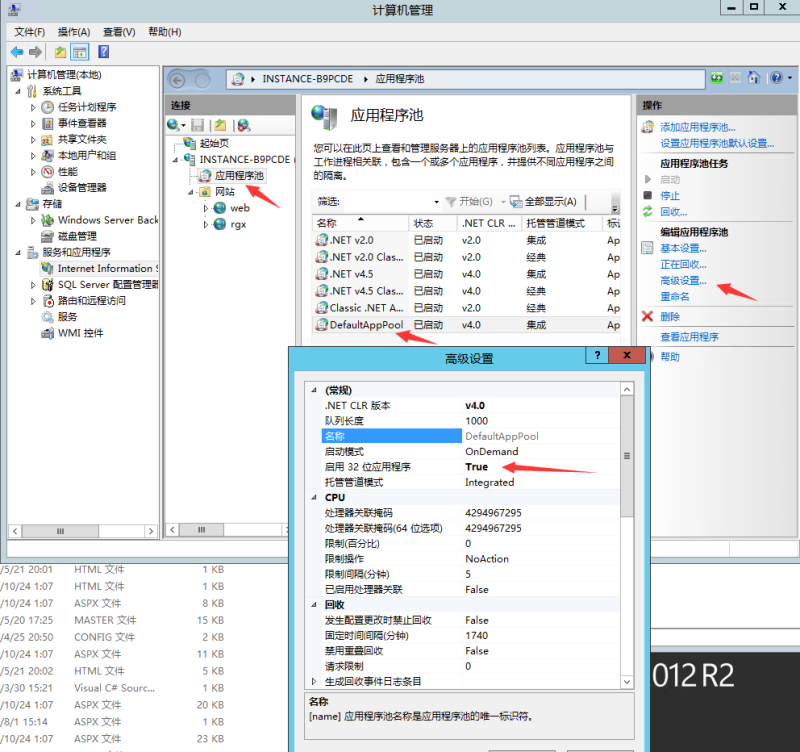Expand the SQL Server 配置管理器 node
The image size is (800, 752).
coord(33,285)
